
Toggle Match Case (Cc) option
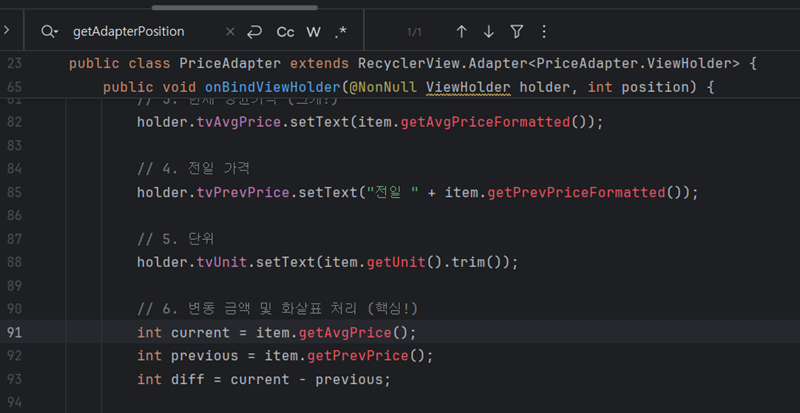coord(286,32)
